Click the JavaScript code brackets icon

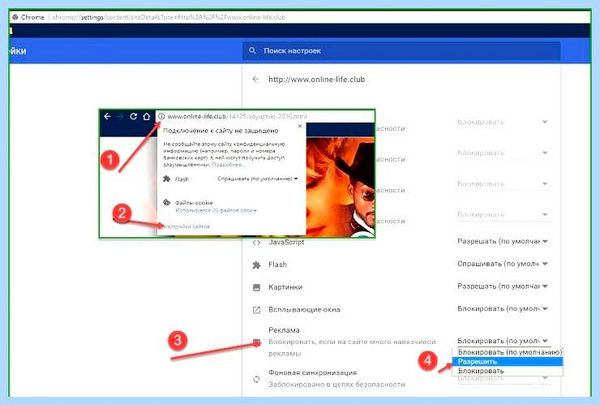point(256,242)
